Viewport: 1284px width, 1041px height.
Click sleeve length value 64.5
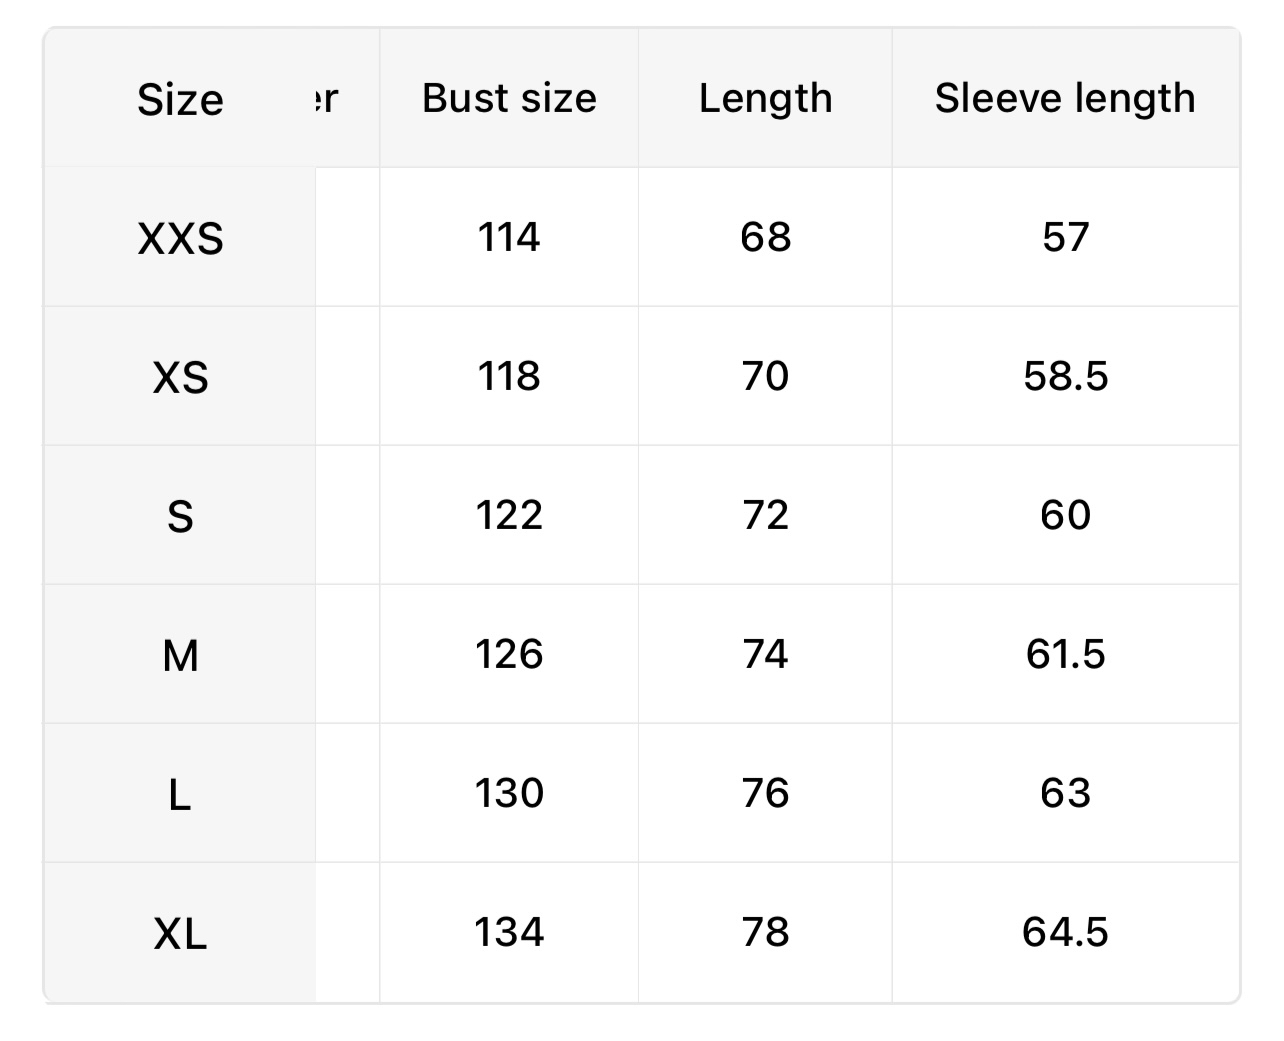pyautogui.click(x=1065, y=932)
